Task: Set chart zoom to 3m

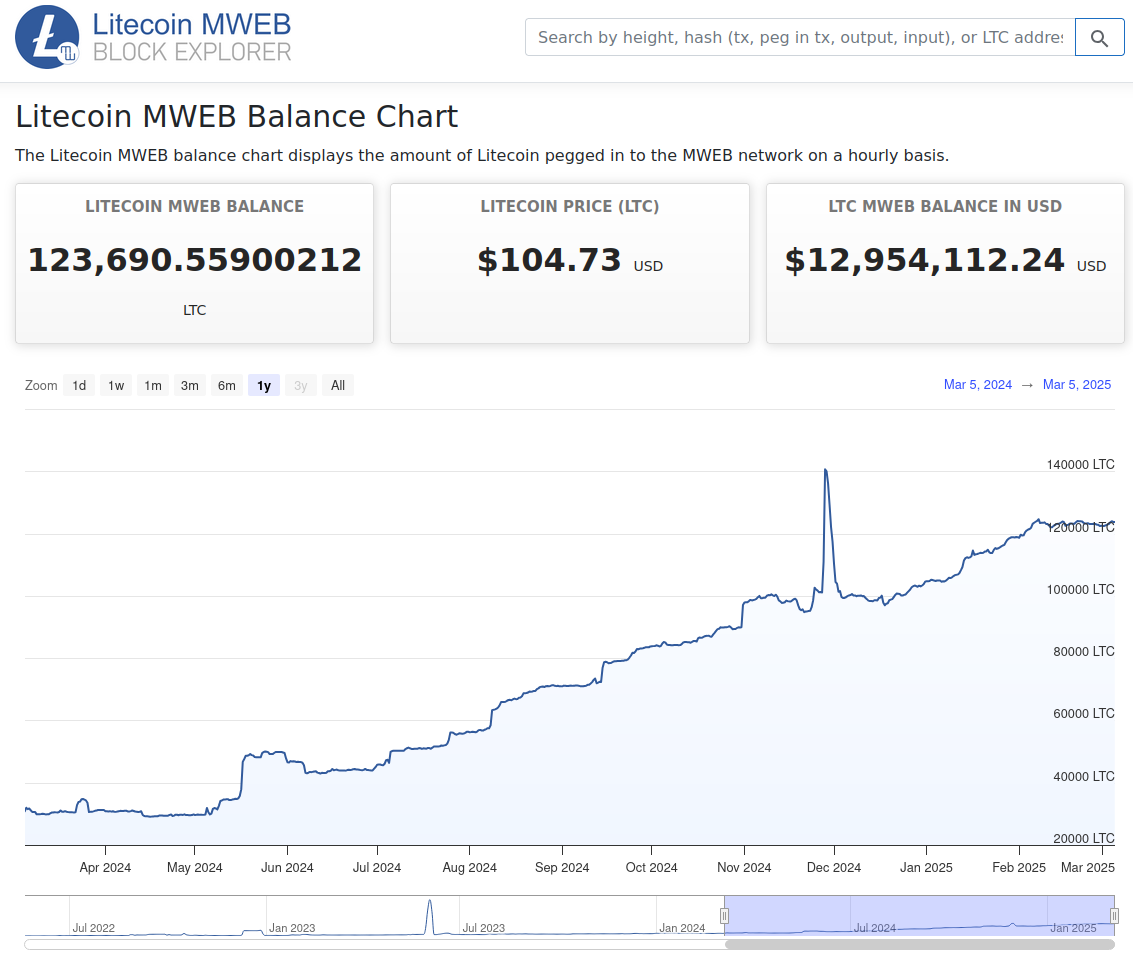Action: 189,385
